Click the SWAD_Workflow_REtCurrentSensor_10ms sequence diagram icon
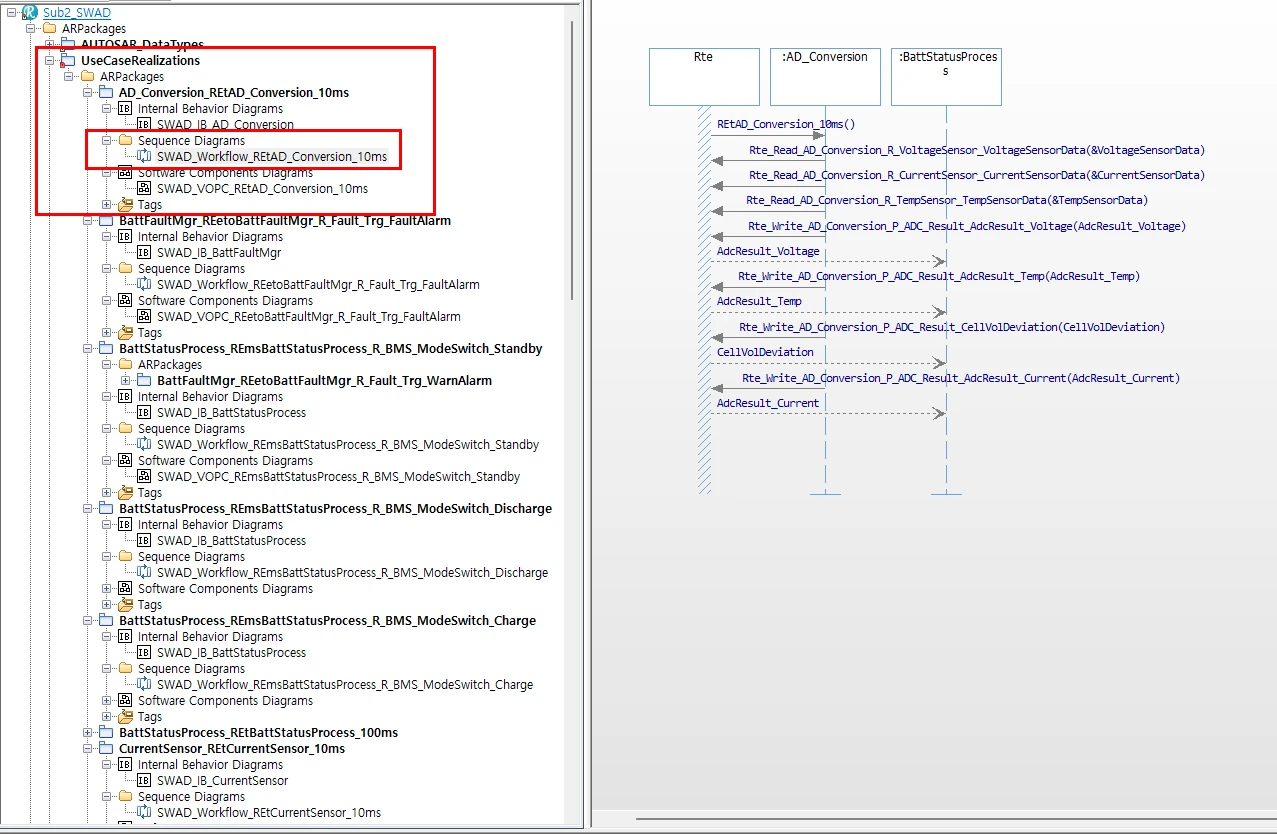1277x834 pixels. (x=144, y=813)
